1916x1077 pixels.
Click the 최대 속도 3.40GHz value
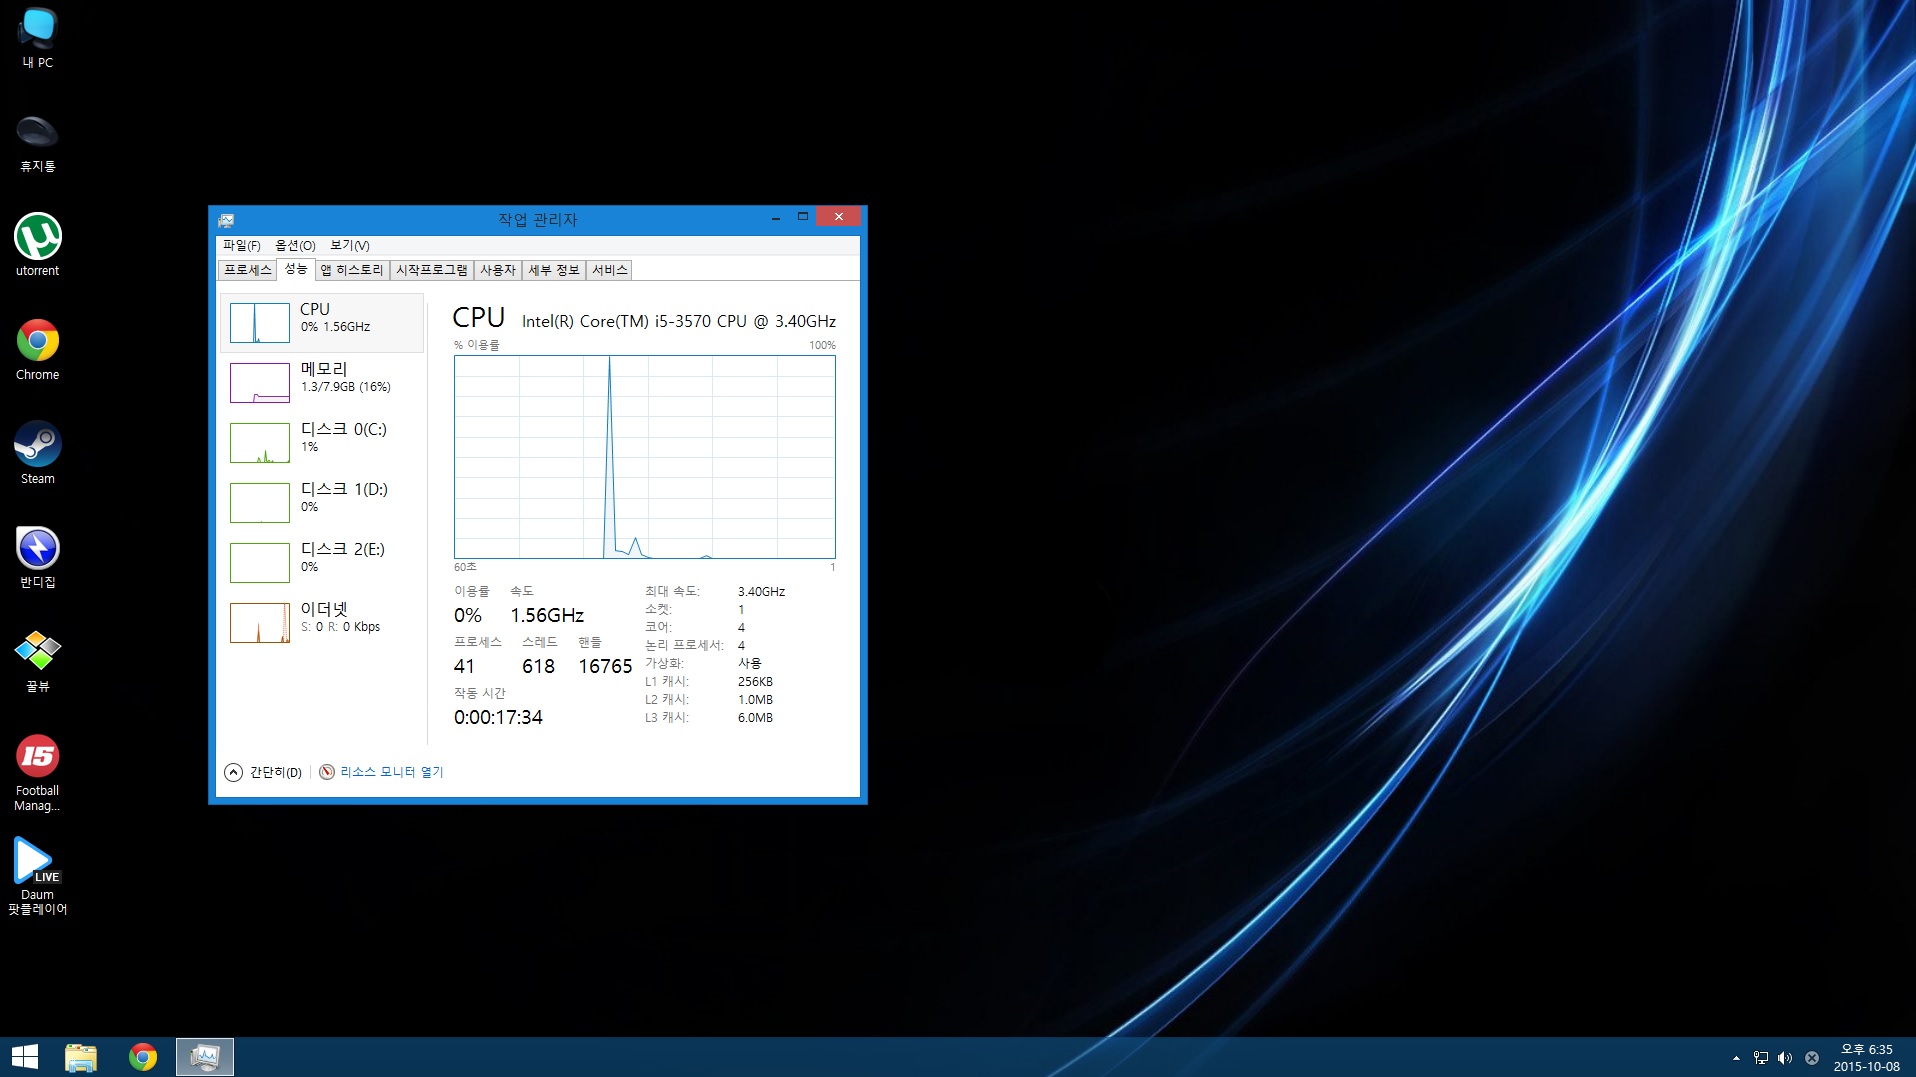(761, 592)
